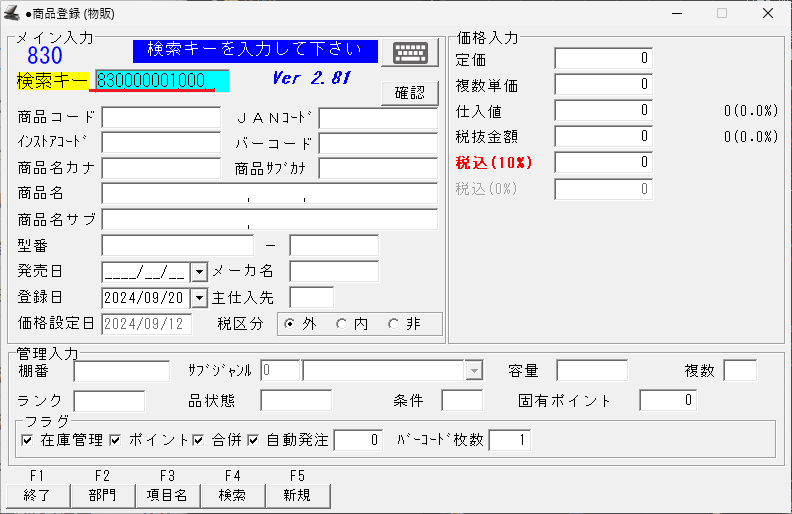Toggle the ポイント checkbox
The height and width of the screenshot is (514, 792).
click(x=116, y=440)
